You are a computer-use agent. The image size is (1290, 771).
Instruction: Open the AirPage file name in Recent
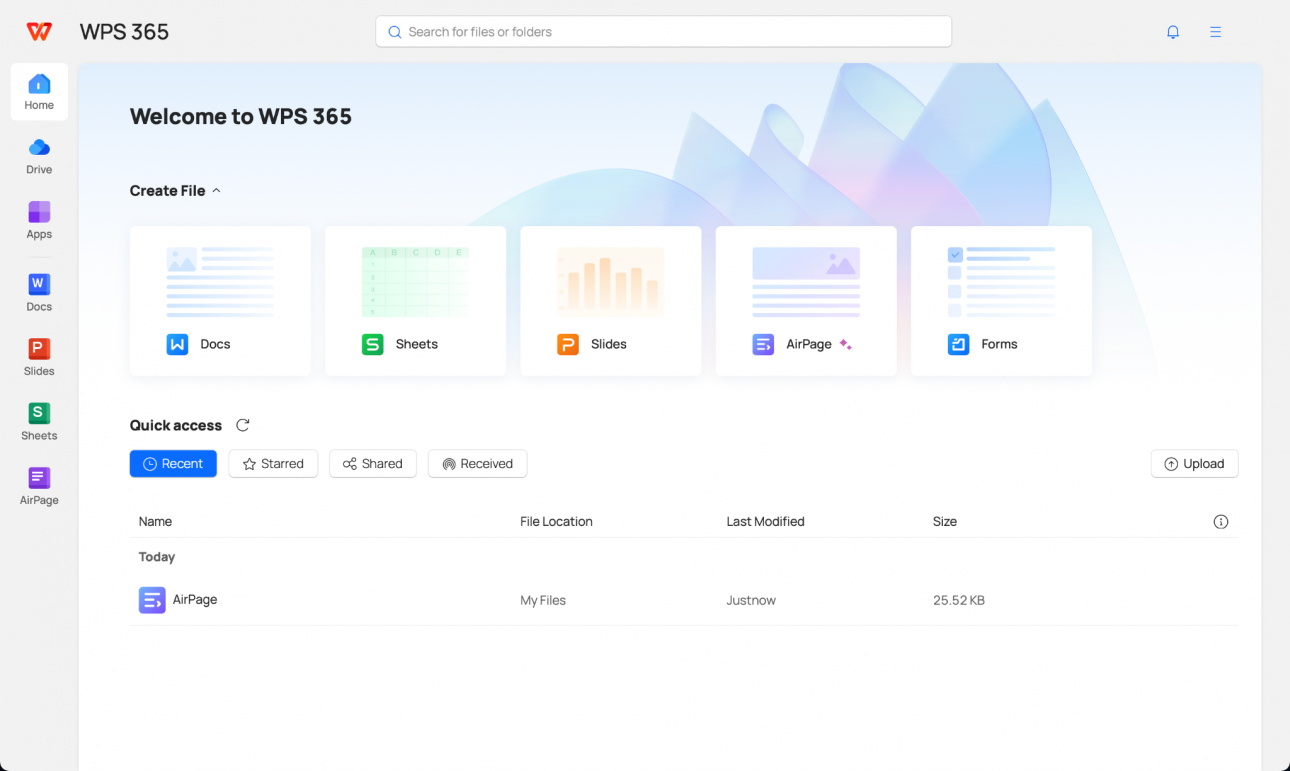click(195, 600)
